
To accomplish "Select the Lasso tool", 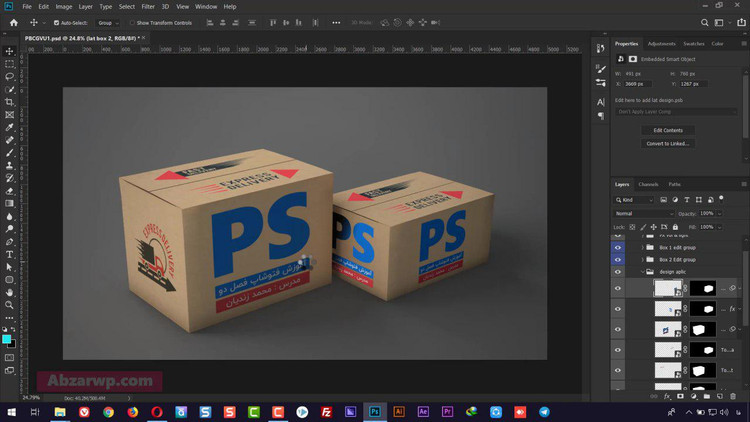I will point(10,76).
